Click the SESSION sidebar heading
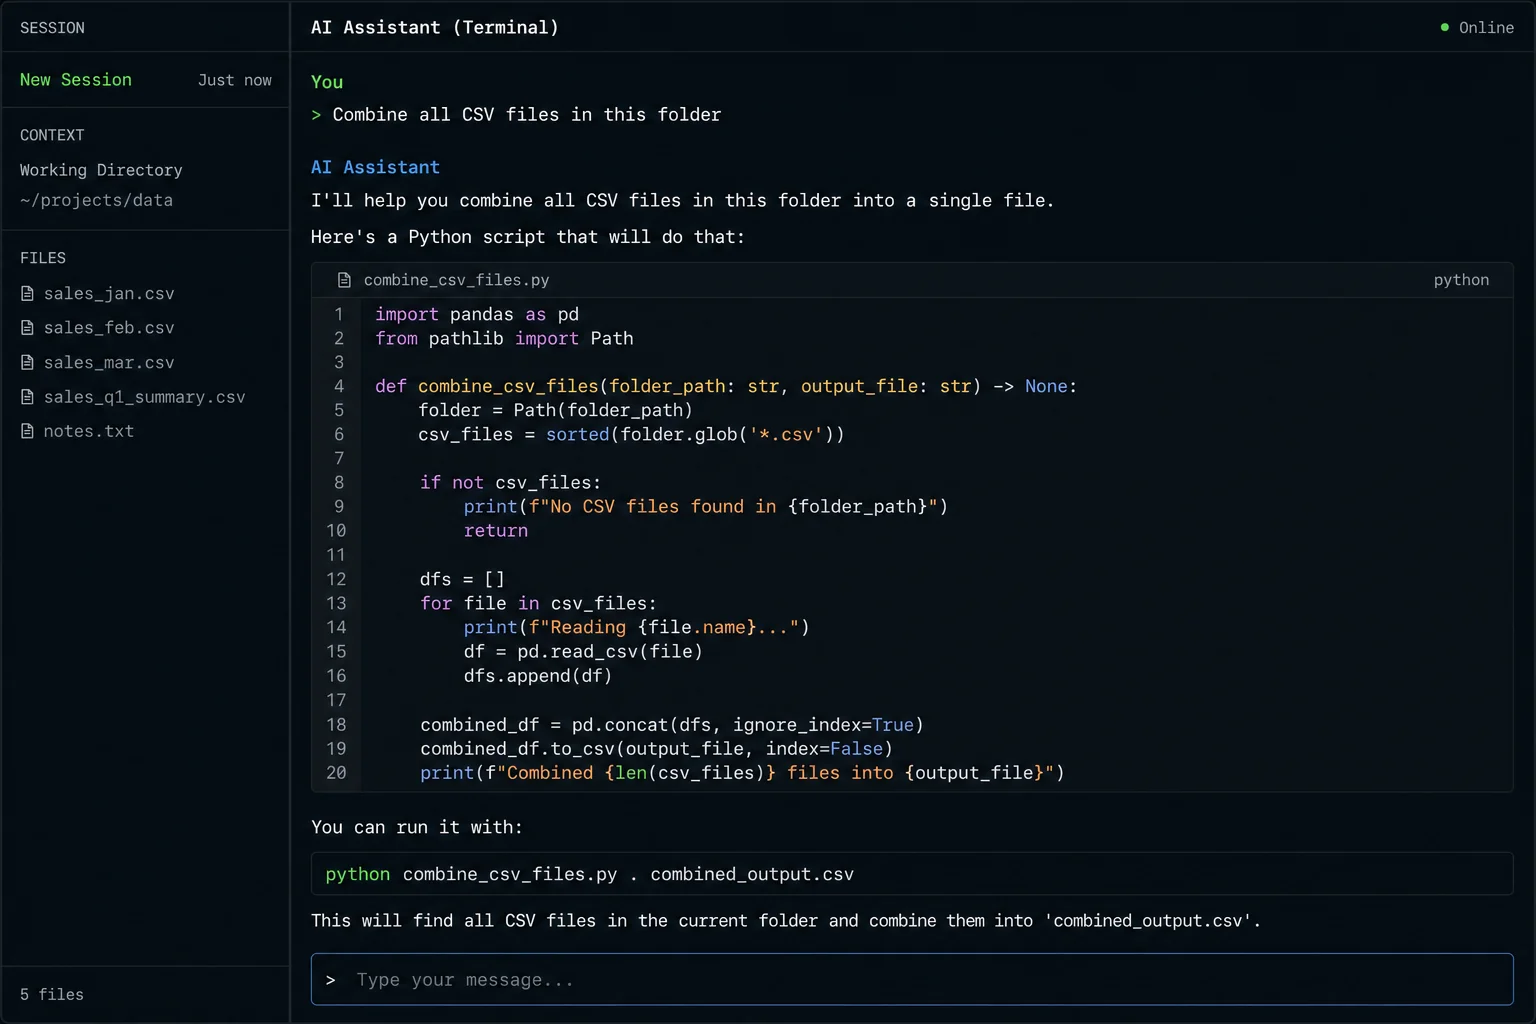This screenshot has width=1536, height=1024. click(x=52, y=28)
